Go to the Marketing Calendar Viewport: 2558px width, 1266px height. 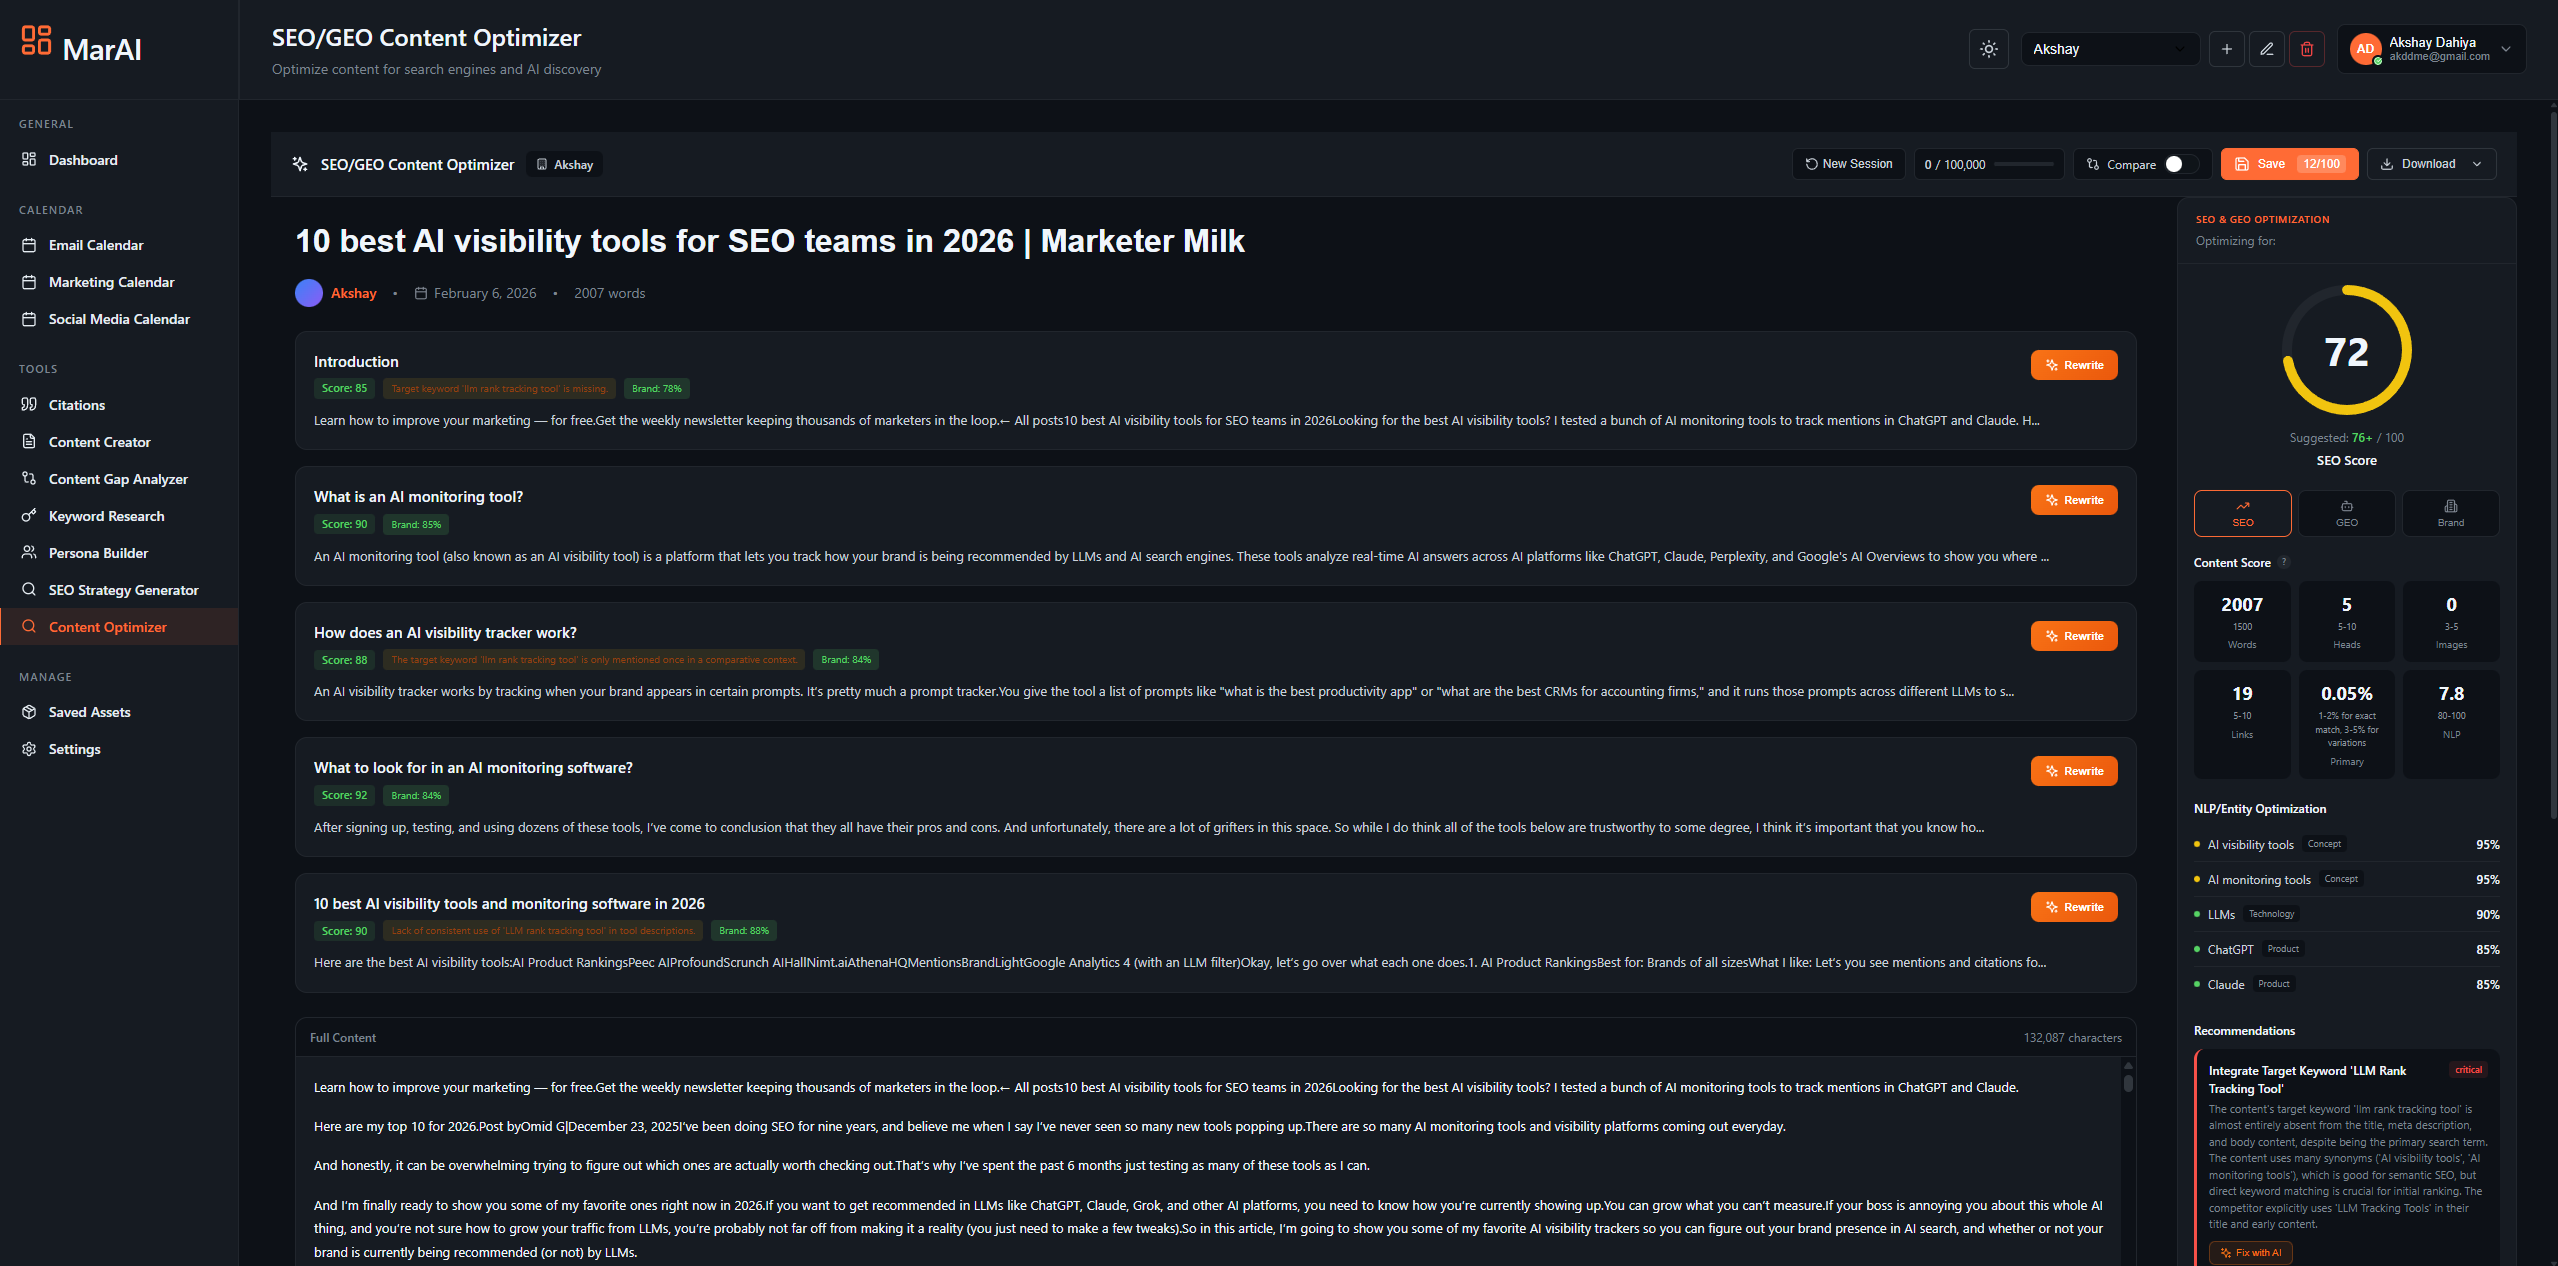[111, 282]
